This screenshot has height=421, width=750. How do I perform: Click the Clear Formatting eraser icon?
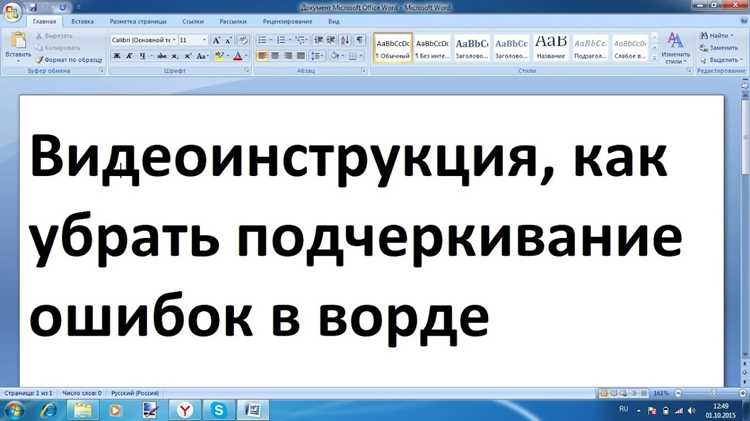(x=243, y=40)
